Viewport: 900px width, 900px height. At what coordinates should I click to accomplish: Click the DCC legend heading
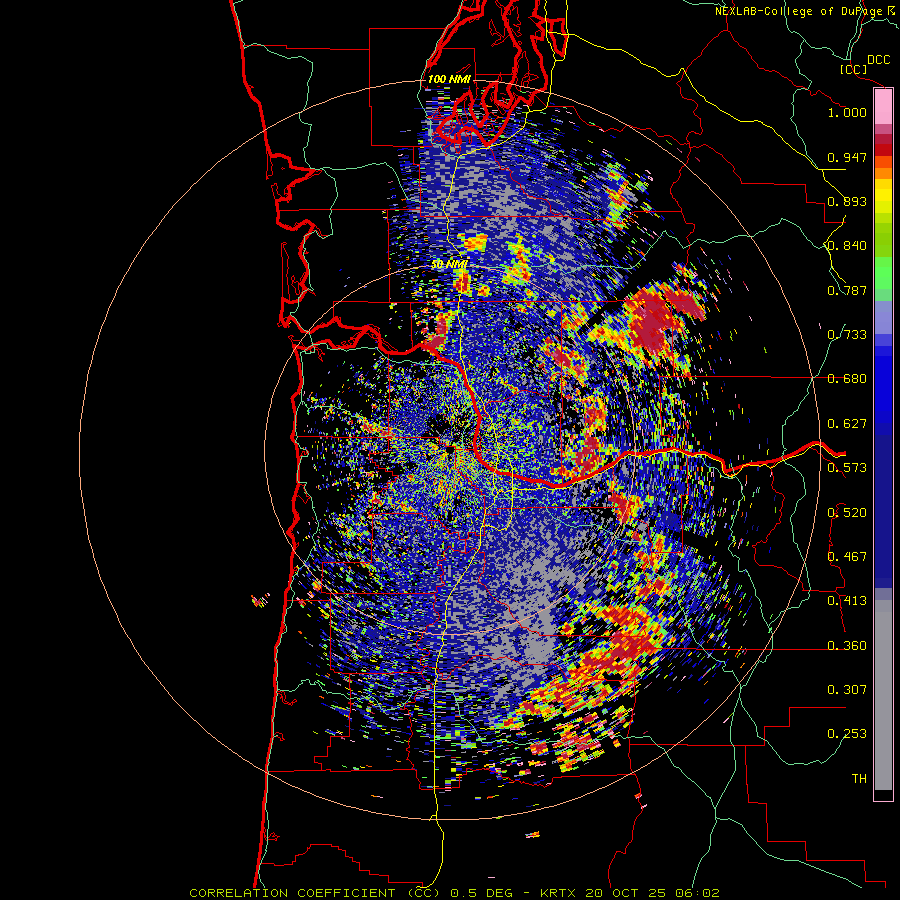879,60
